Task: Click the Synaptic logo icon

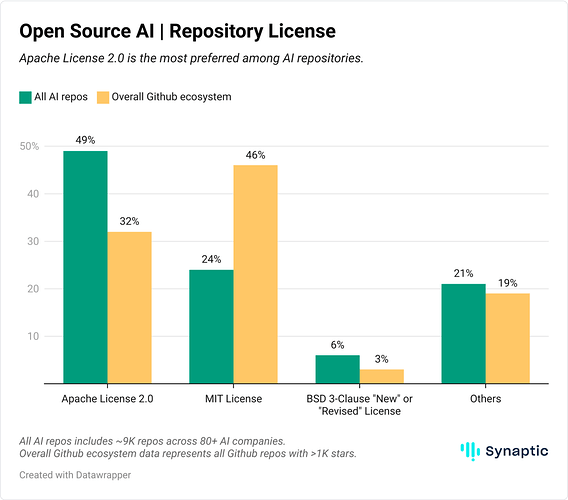Action: point(470,451)
